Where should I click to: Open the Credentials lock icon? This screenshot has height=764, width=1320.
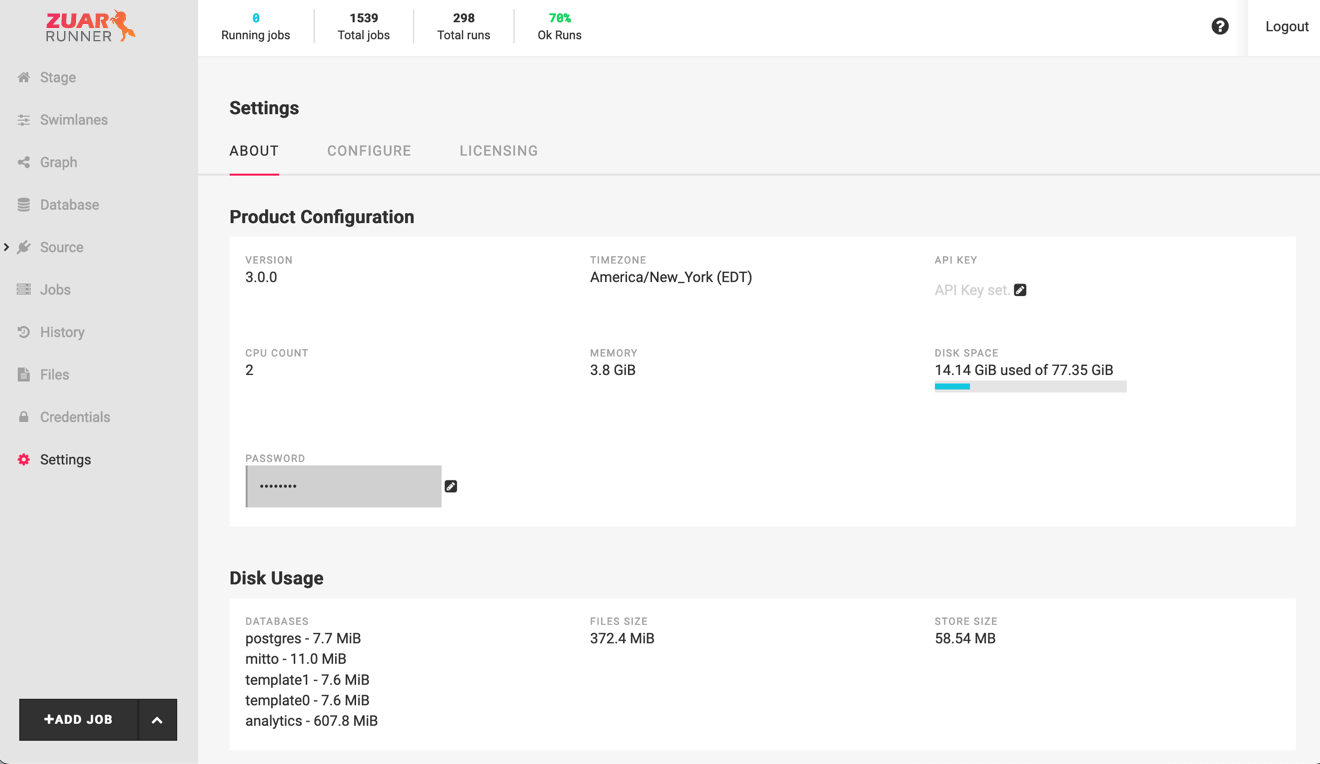point(24,417)
